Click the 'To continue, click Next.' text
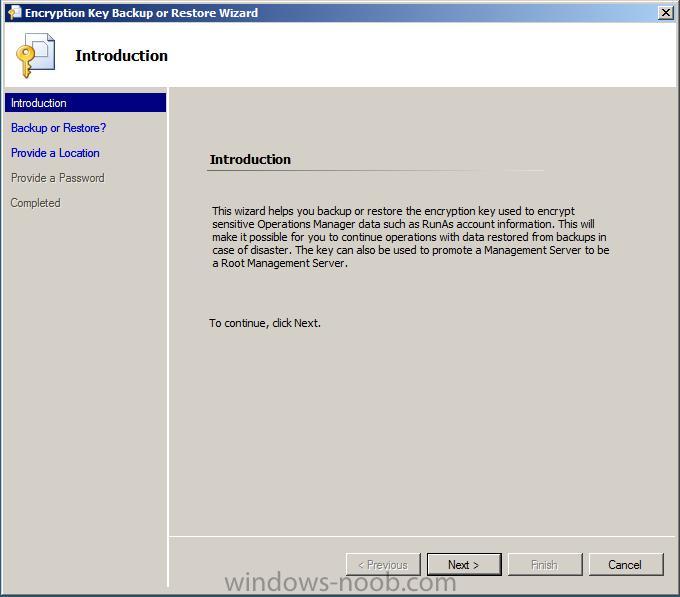Image resolution: width=680 pixels, height=597 pixels. tap(265, 323)
